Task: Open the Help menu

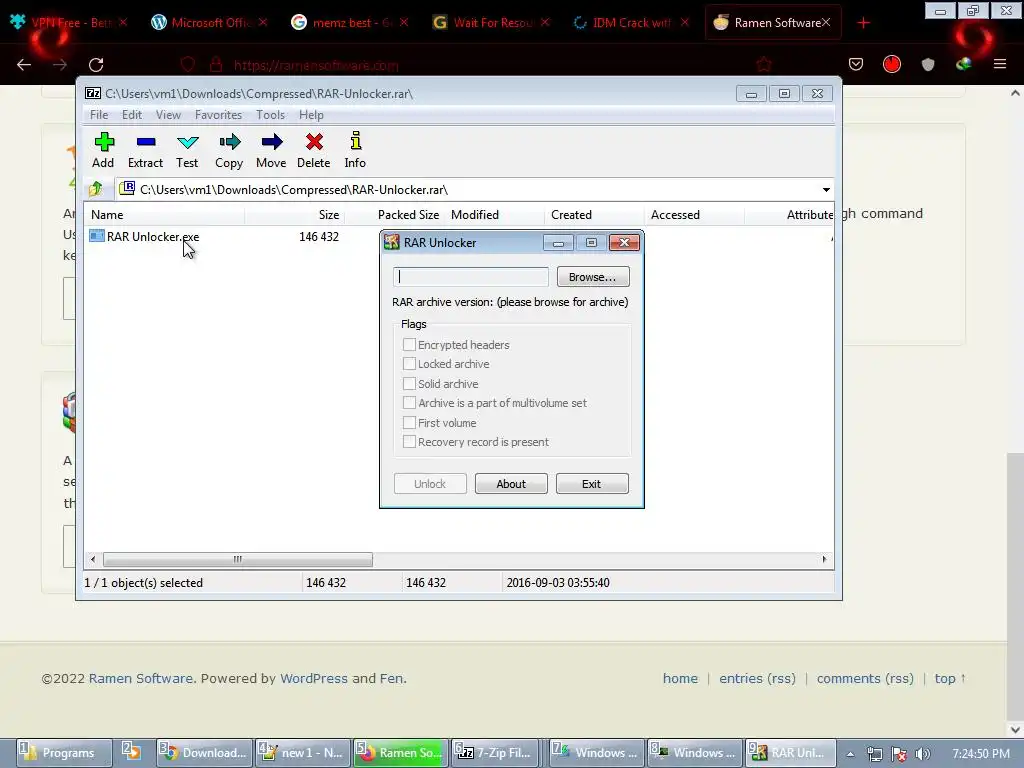Action: [311, 115]
